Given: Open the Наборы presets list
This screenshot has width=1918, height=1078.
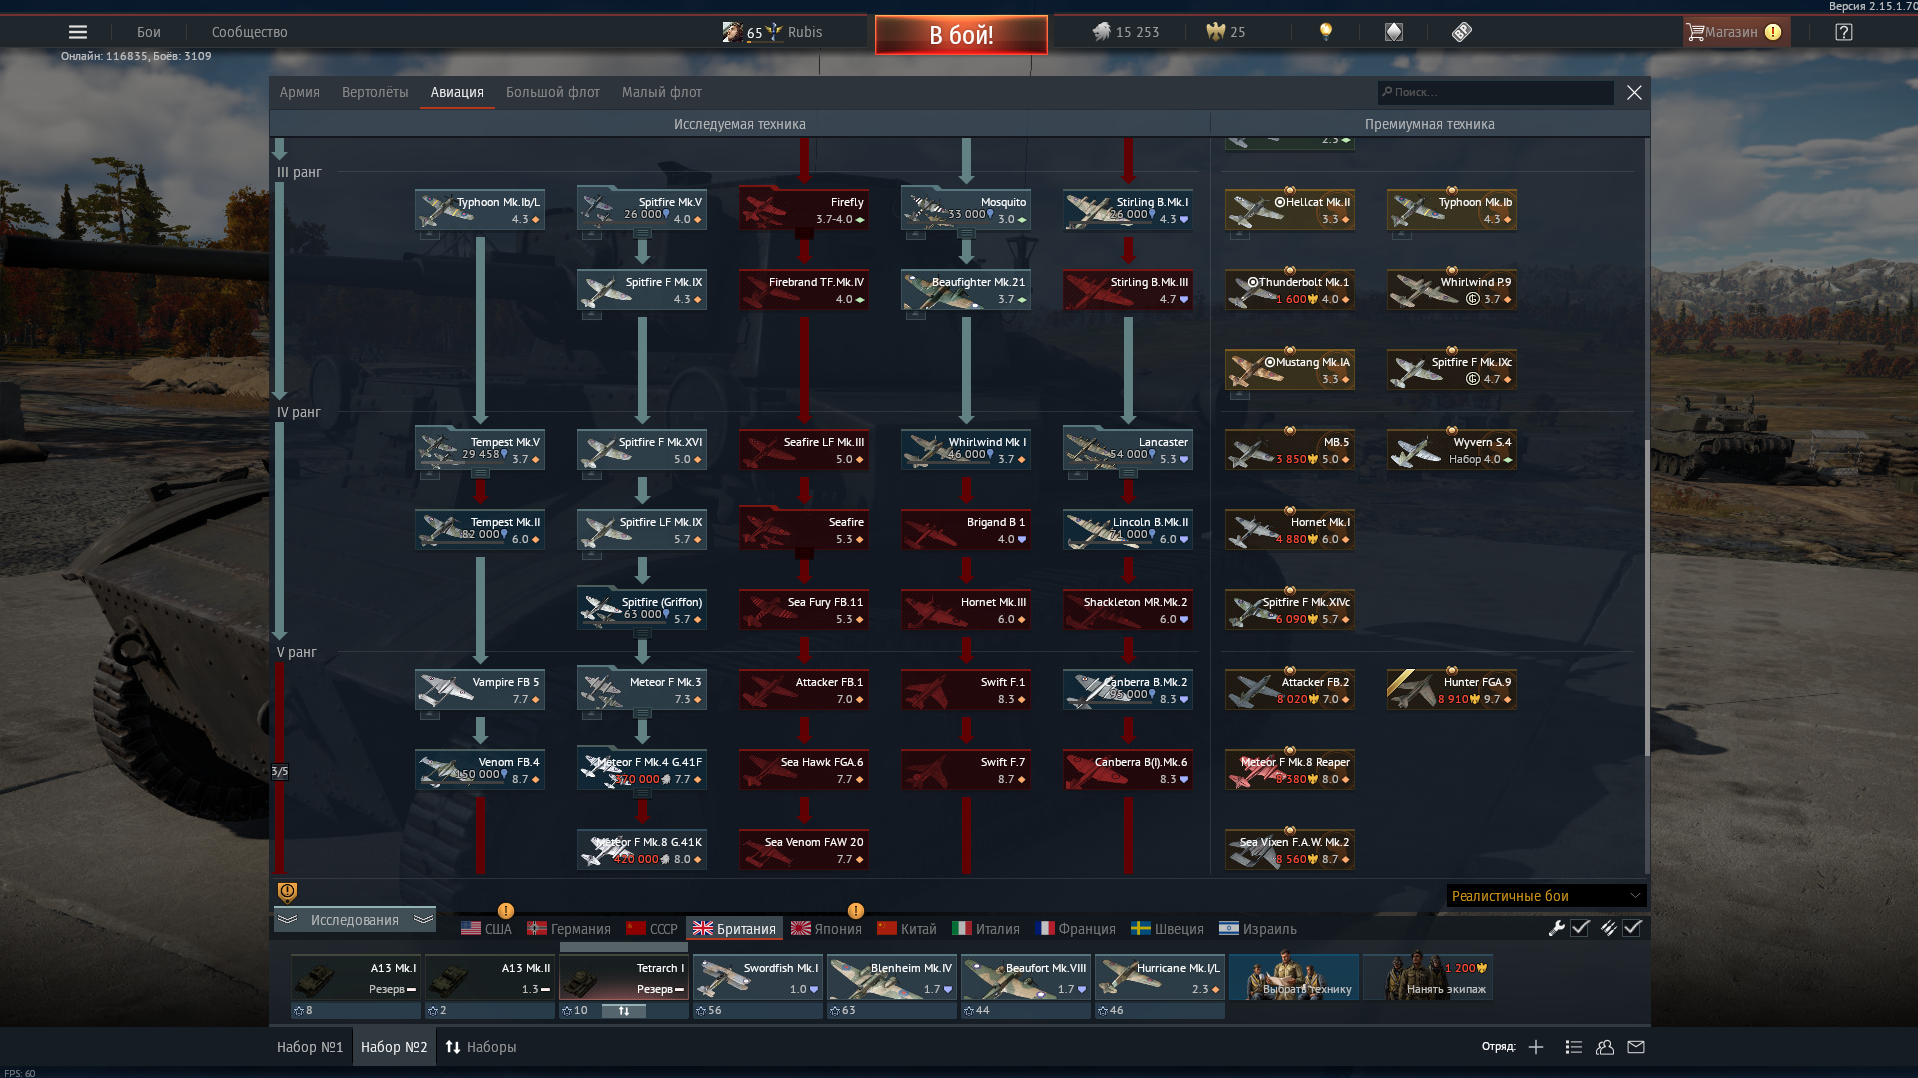Looking at the screenshot, I should [x=481, y=1047].
